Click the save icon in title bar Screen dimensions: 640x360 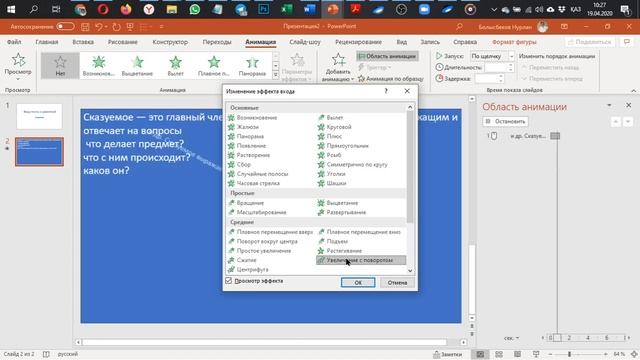coord(85,27)
